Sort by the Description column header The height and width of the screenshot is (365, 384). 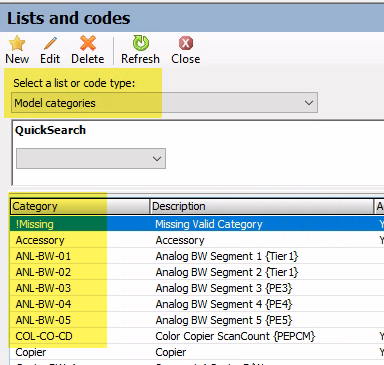tap(262, 206)
